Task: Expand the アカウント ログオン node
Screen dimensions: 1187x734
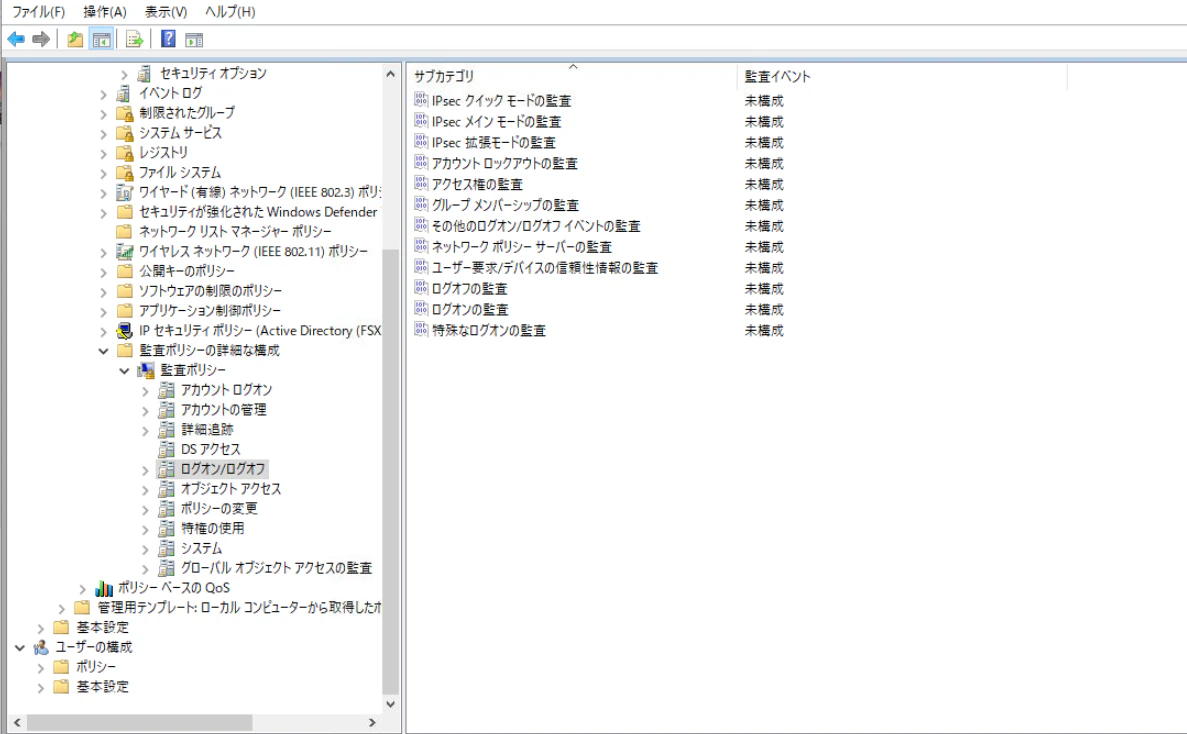Action: [x=145, y=390]
